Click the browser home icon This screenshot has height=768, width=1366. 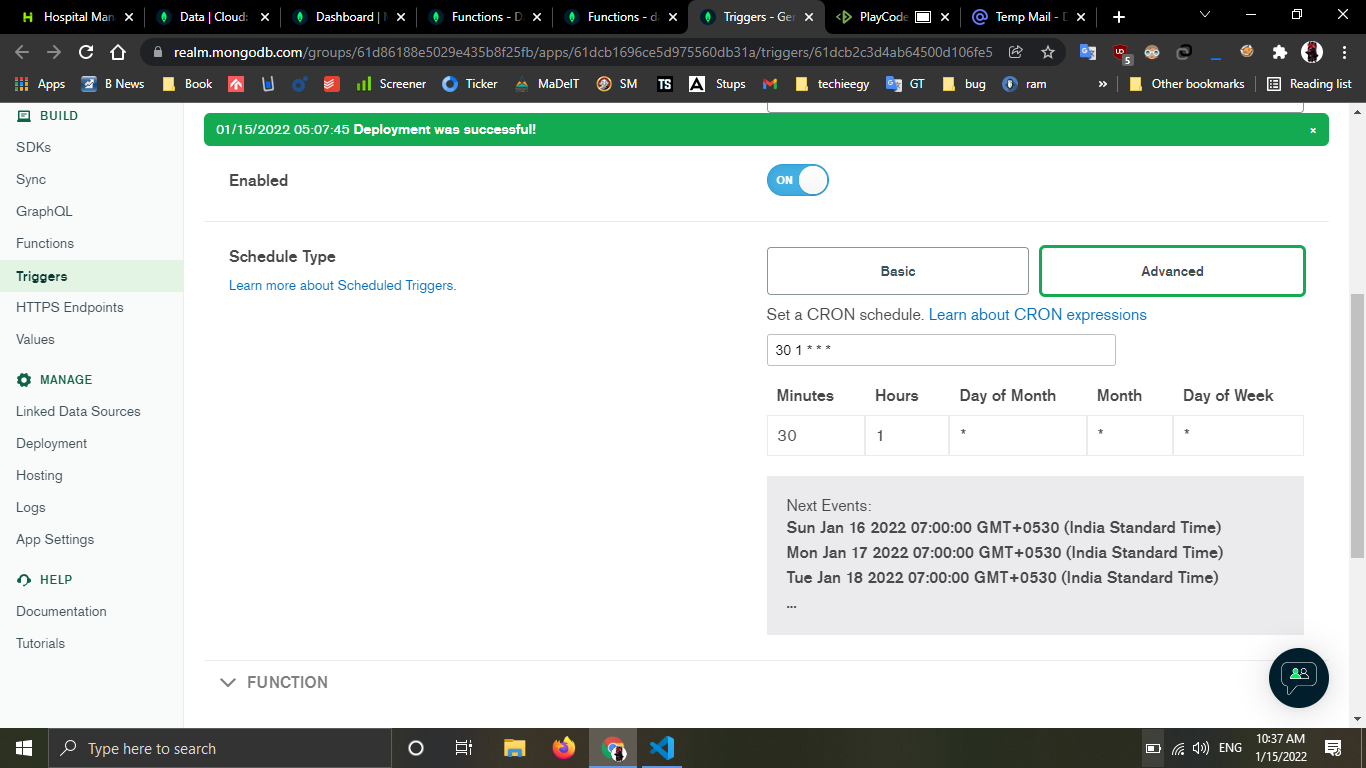point(118,52)
